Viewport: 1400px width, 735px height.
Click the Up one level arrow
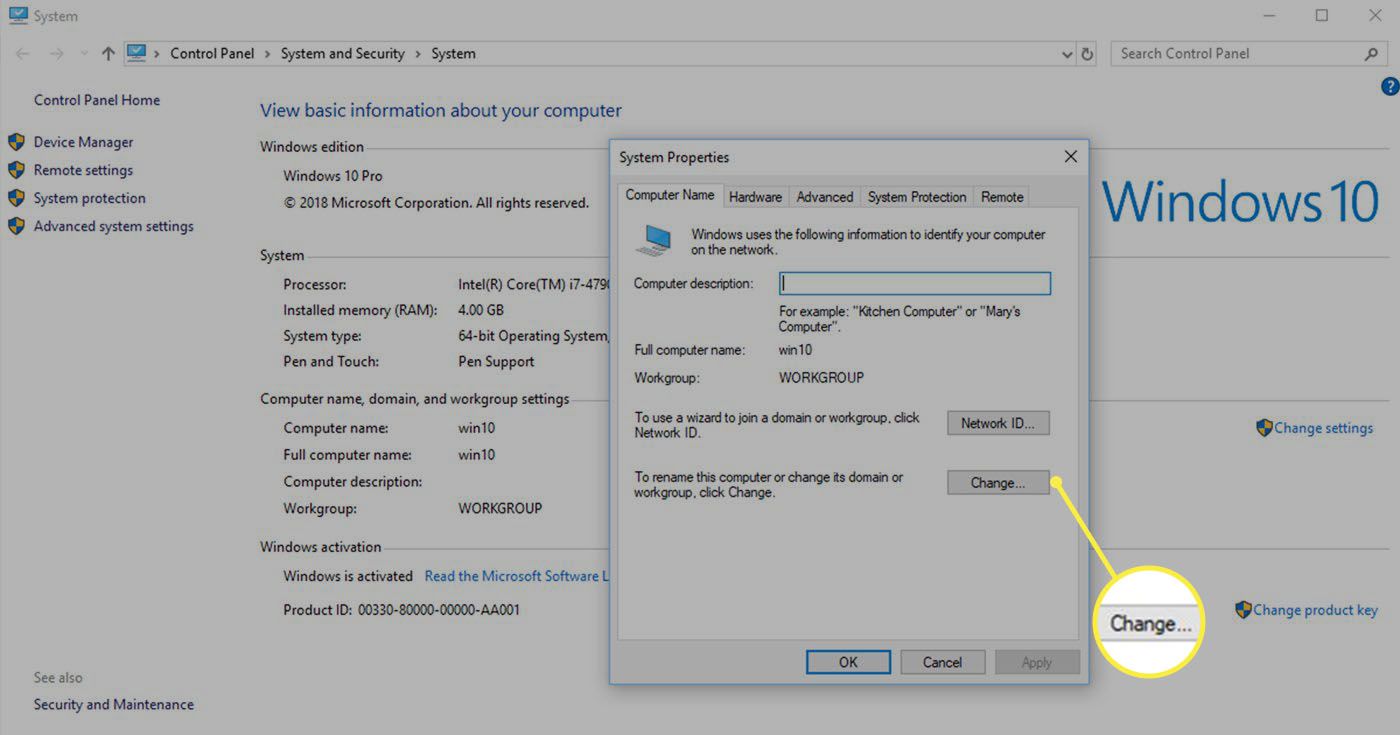pos(109,54)
